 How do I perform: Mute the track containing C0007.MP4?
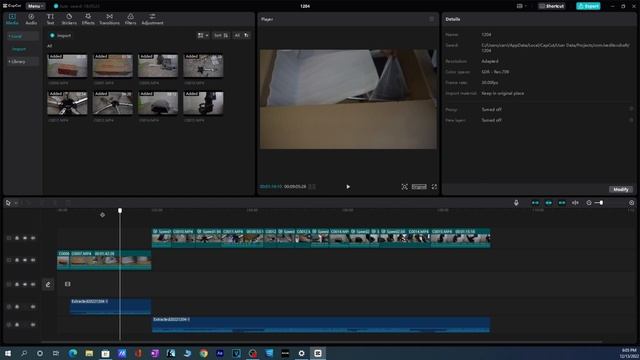(x=33, y=260)
